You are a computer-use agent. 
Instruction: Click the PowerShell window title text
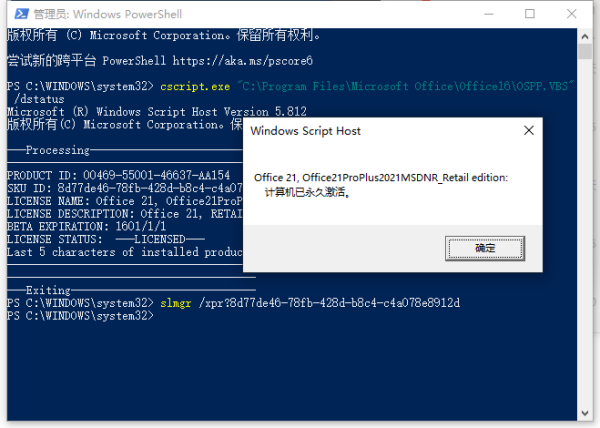point(90,14)
